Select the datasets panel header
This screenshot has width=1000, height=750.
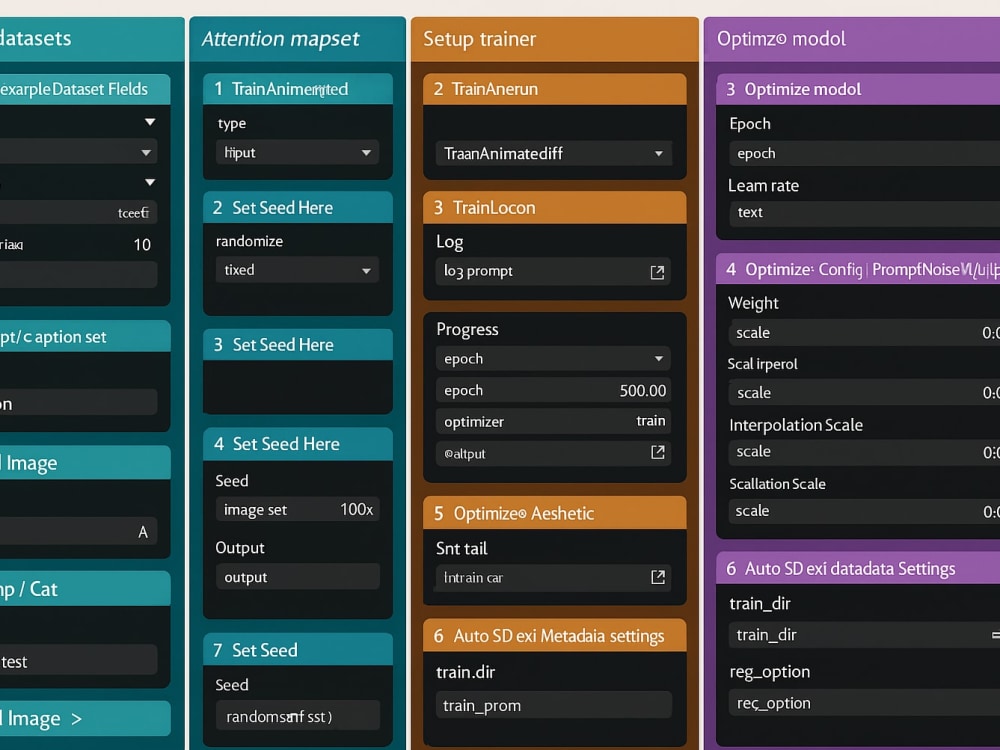point(92,39)
